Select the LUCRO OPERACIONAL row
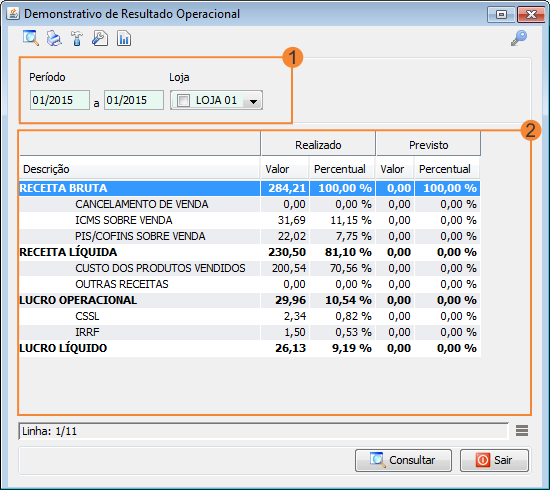 pyautogui.click(x=250, y=300)
